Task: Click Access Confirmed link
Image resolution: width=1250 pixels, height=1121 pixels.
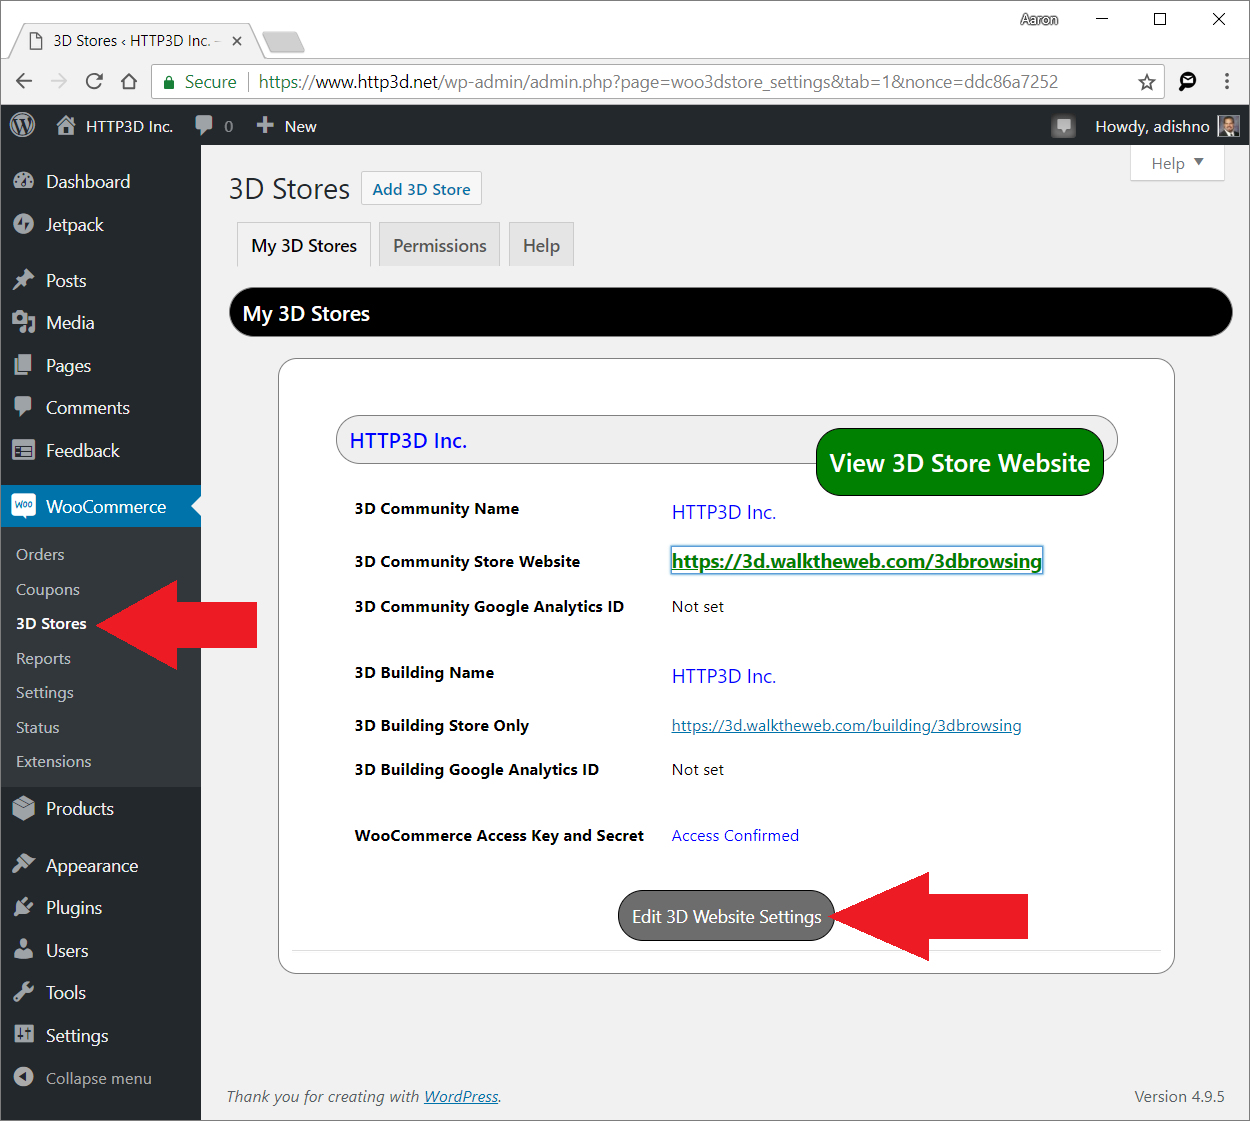Action: (735, 835)
